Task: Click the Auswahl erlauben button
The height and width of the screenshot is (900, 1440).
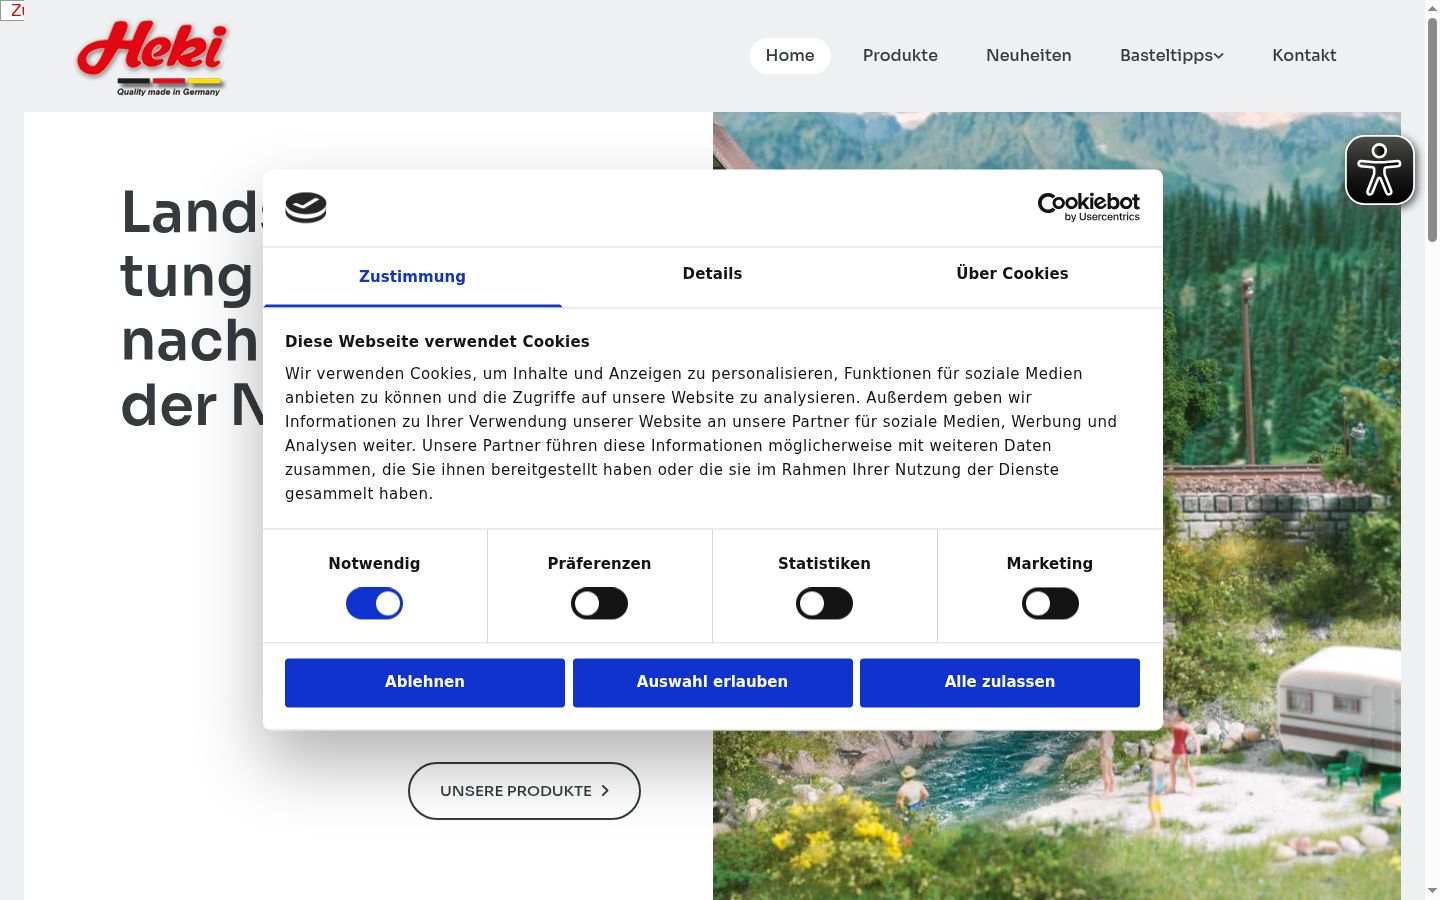Action: coord(712,682)
